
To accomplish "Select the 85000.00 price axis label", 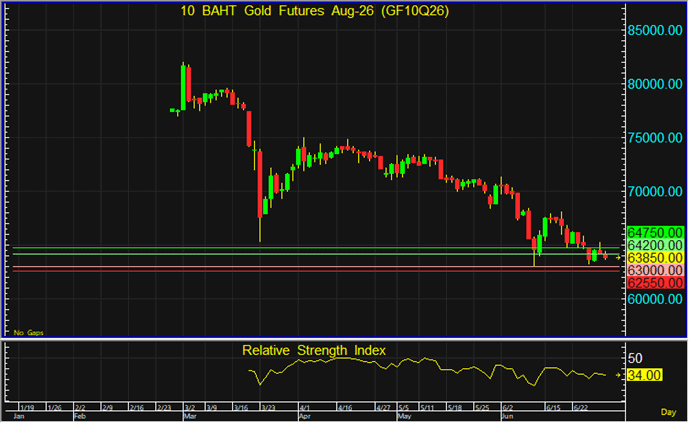I will tap(655, 31).
